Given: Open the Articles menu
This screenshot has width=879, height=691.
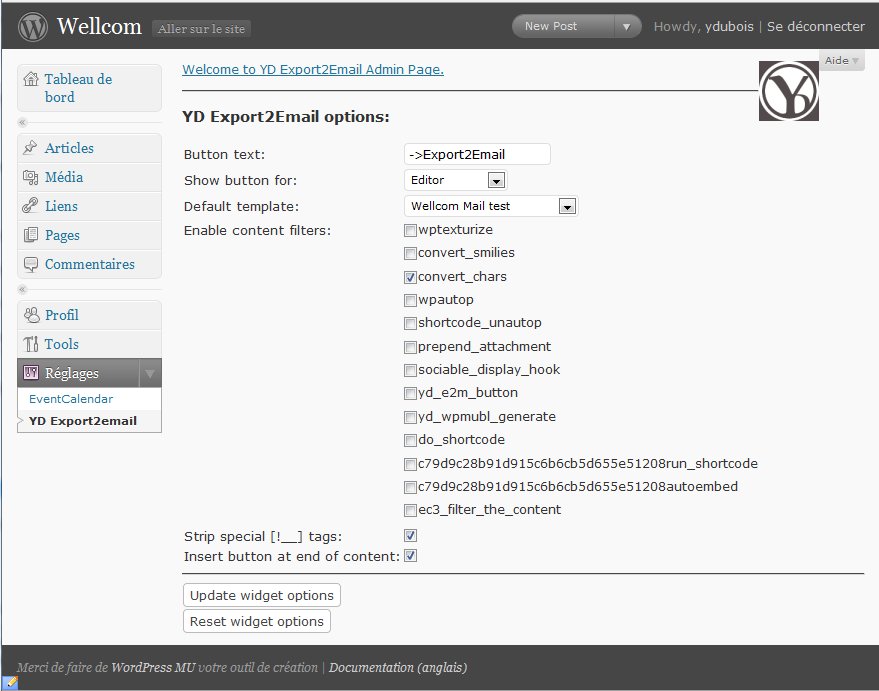Looking at the screenshot, I should coord(69,148).
